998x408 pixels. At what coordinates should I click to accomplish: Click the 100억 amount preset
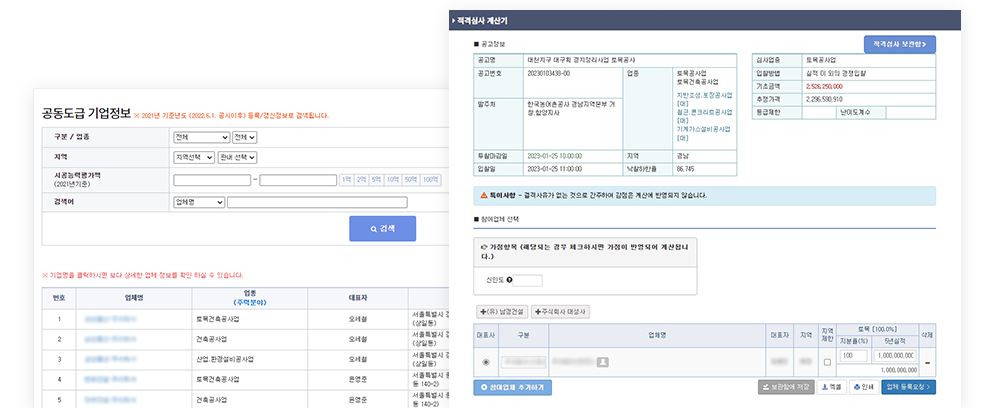pos(430,180)
